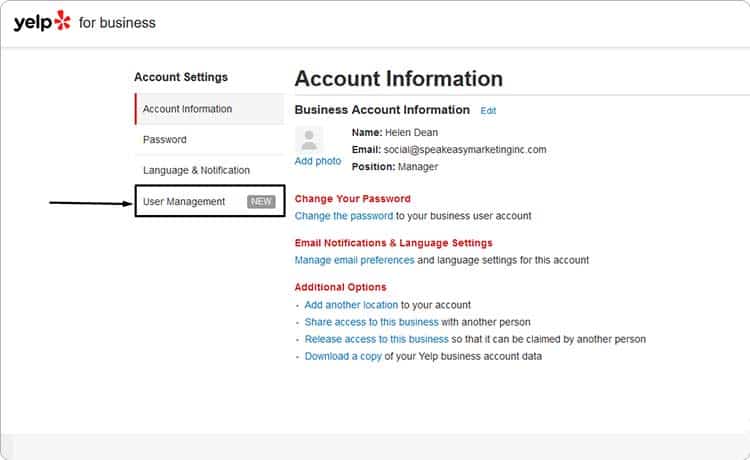Click the Change Your Password heading
This screenshot has height=460, width=750.
coord(353,198)
